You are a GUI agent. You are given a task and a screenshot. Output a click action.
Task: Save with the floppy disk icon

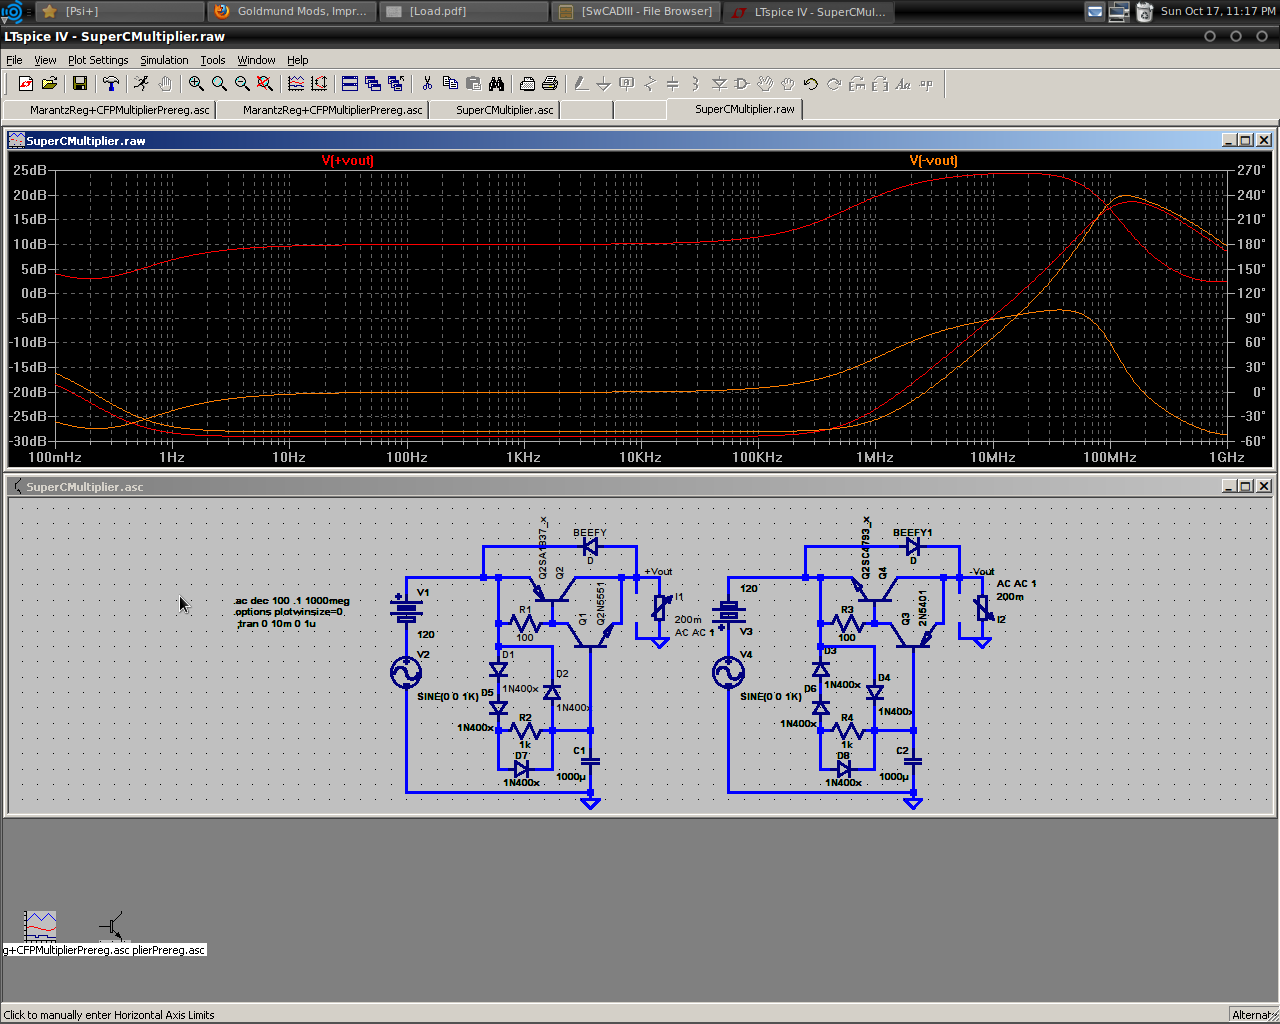pyautogui.click(x=80, y=84)
